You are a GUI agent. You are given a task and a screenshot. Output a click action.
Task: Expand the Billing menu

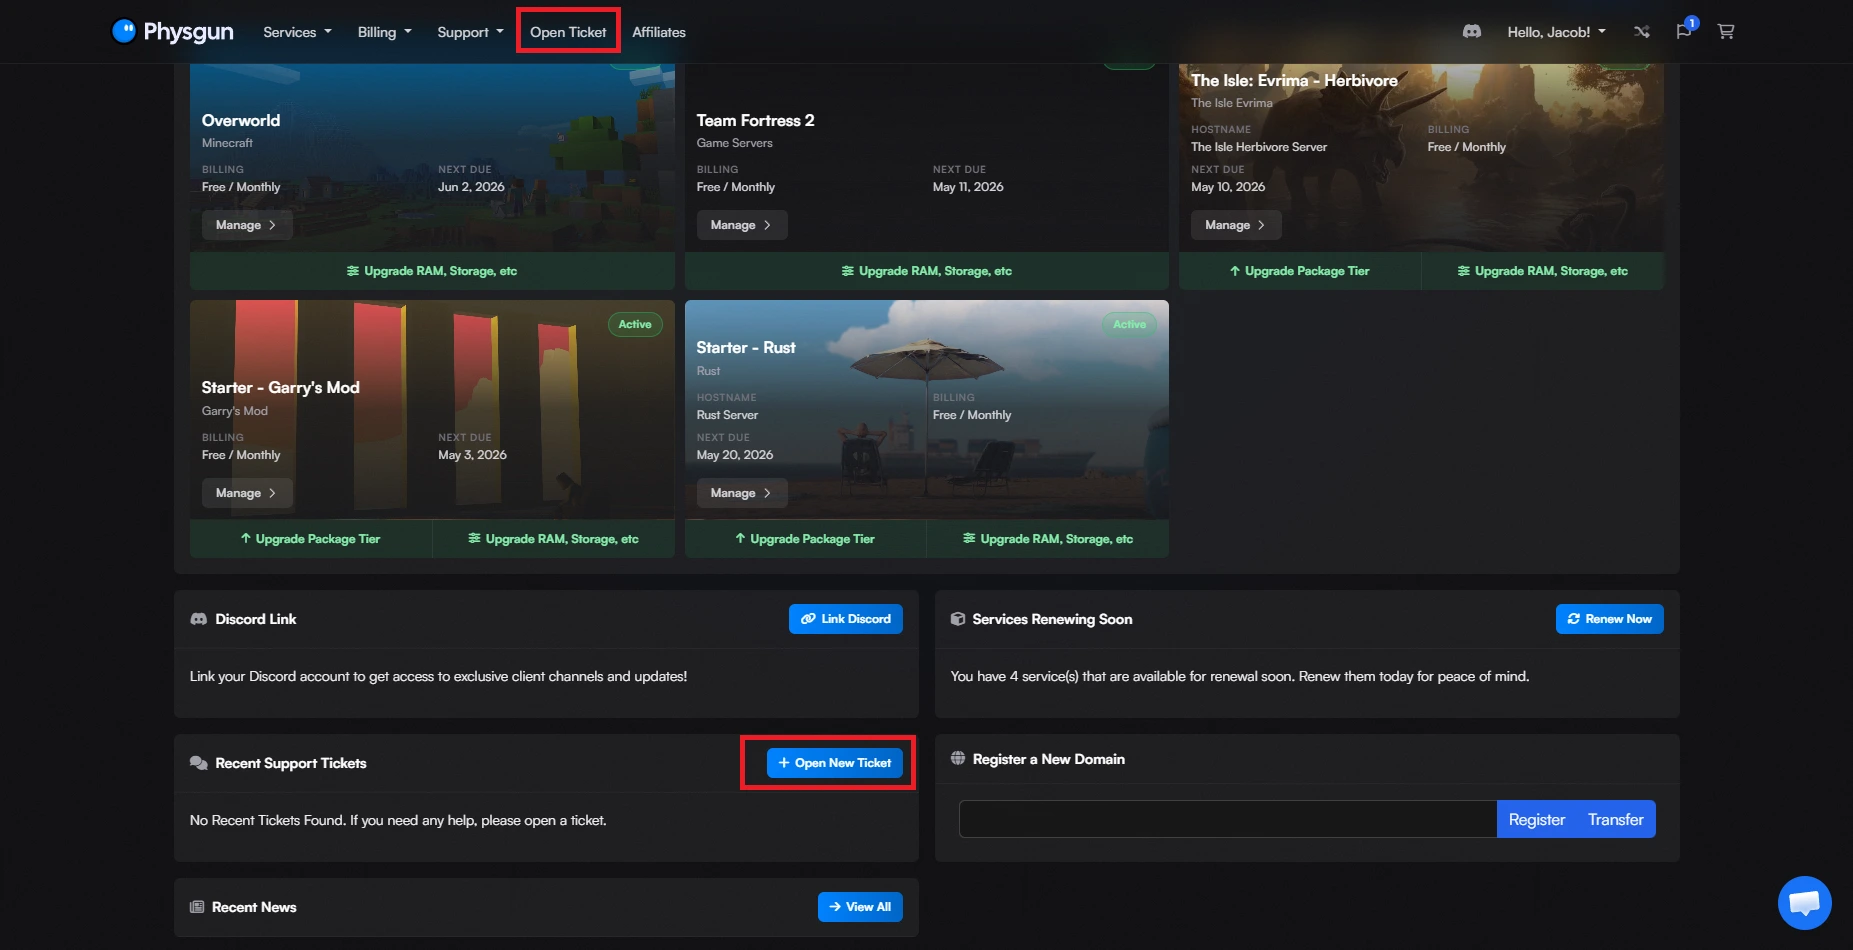[x=384, y=32]
